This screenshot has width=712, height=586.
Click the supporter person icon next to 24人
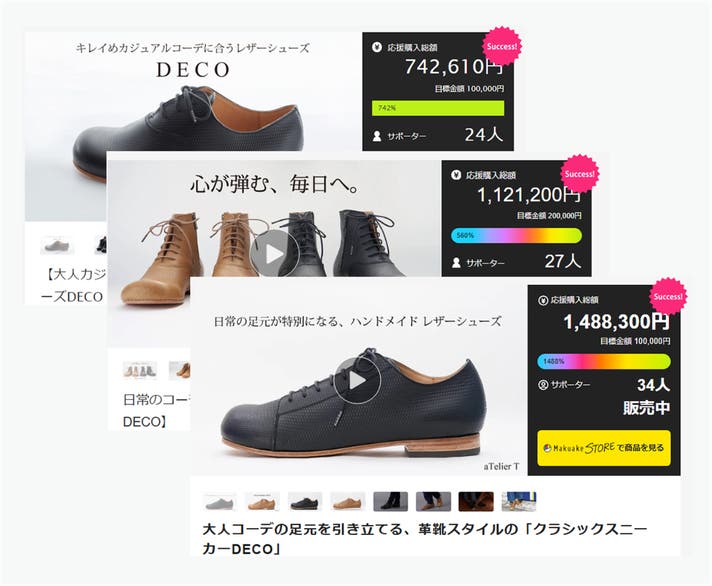coord(377,136)
